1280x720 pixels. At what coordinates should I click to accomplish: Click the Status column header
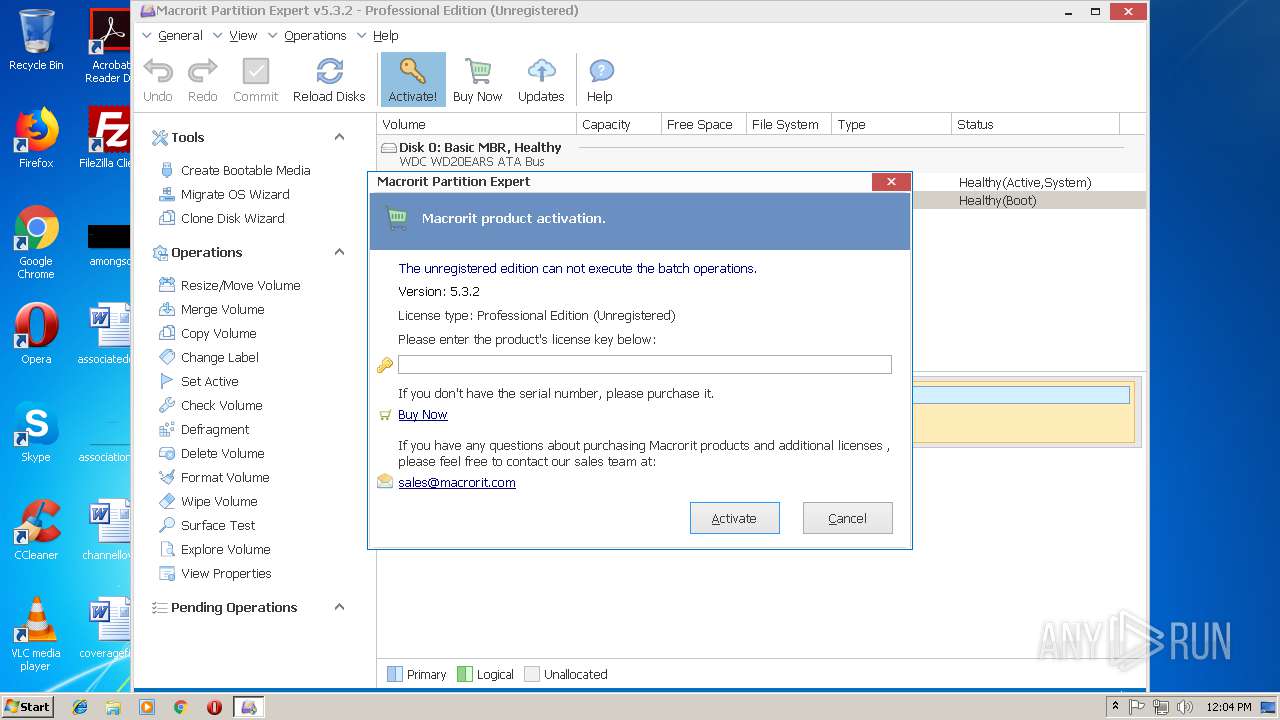tap(1035, 125)
